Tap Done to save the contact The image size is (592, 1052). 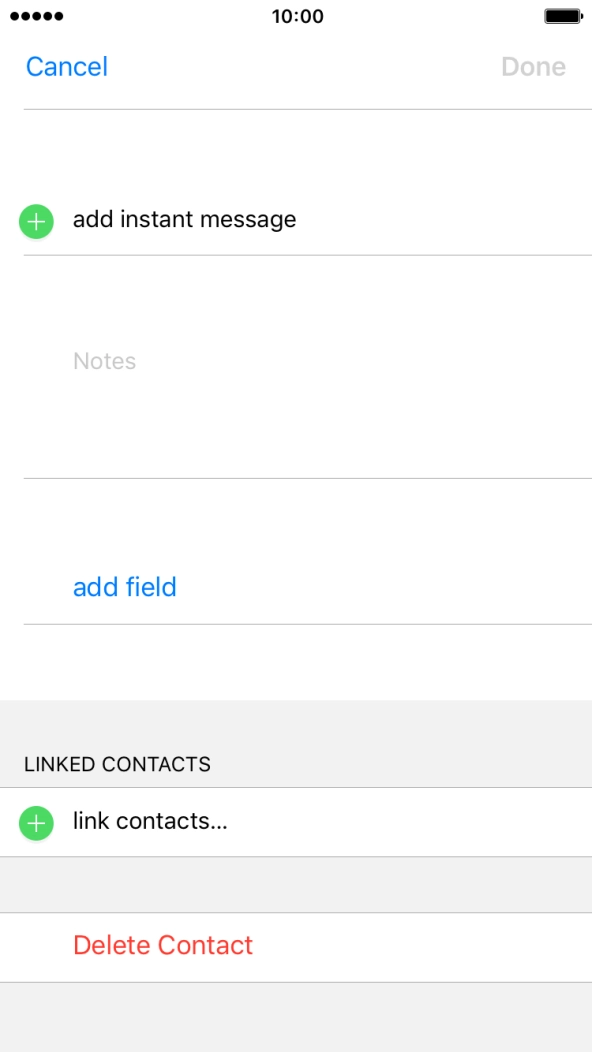pyautogui.click(x=533, y=66)
